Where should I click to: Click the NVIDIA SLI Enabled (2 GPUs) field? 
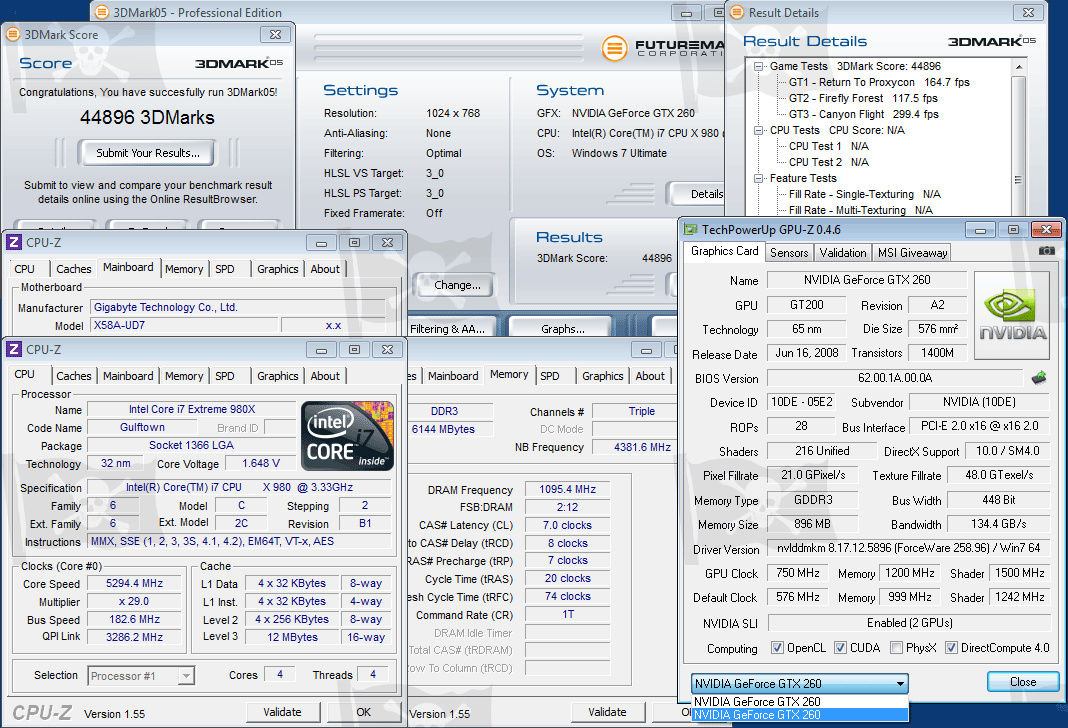point(909,622)
